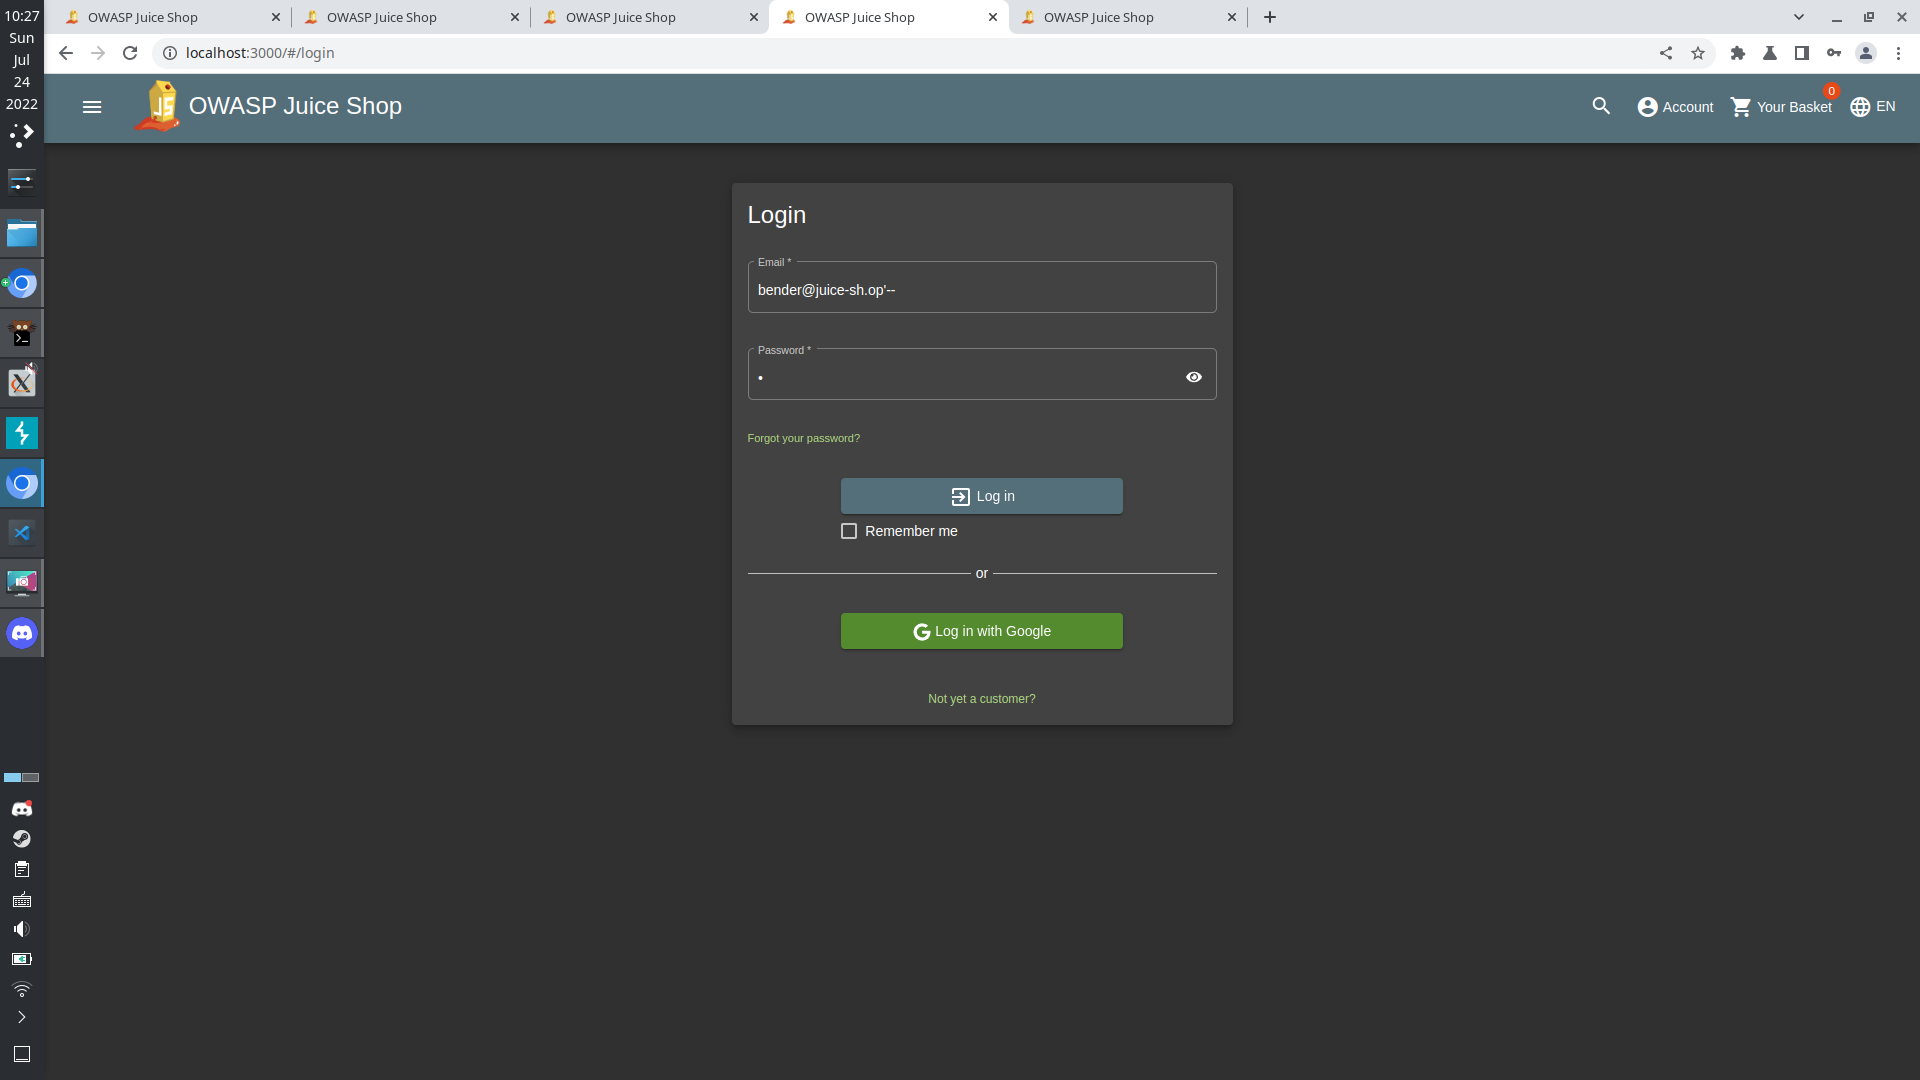The height and width of the screenshot is (1080, 1920).
Task: Share this page icon
Action: [x=1666, y=53]
